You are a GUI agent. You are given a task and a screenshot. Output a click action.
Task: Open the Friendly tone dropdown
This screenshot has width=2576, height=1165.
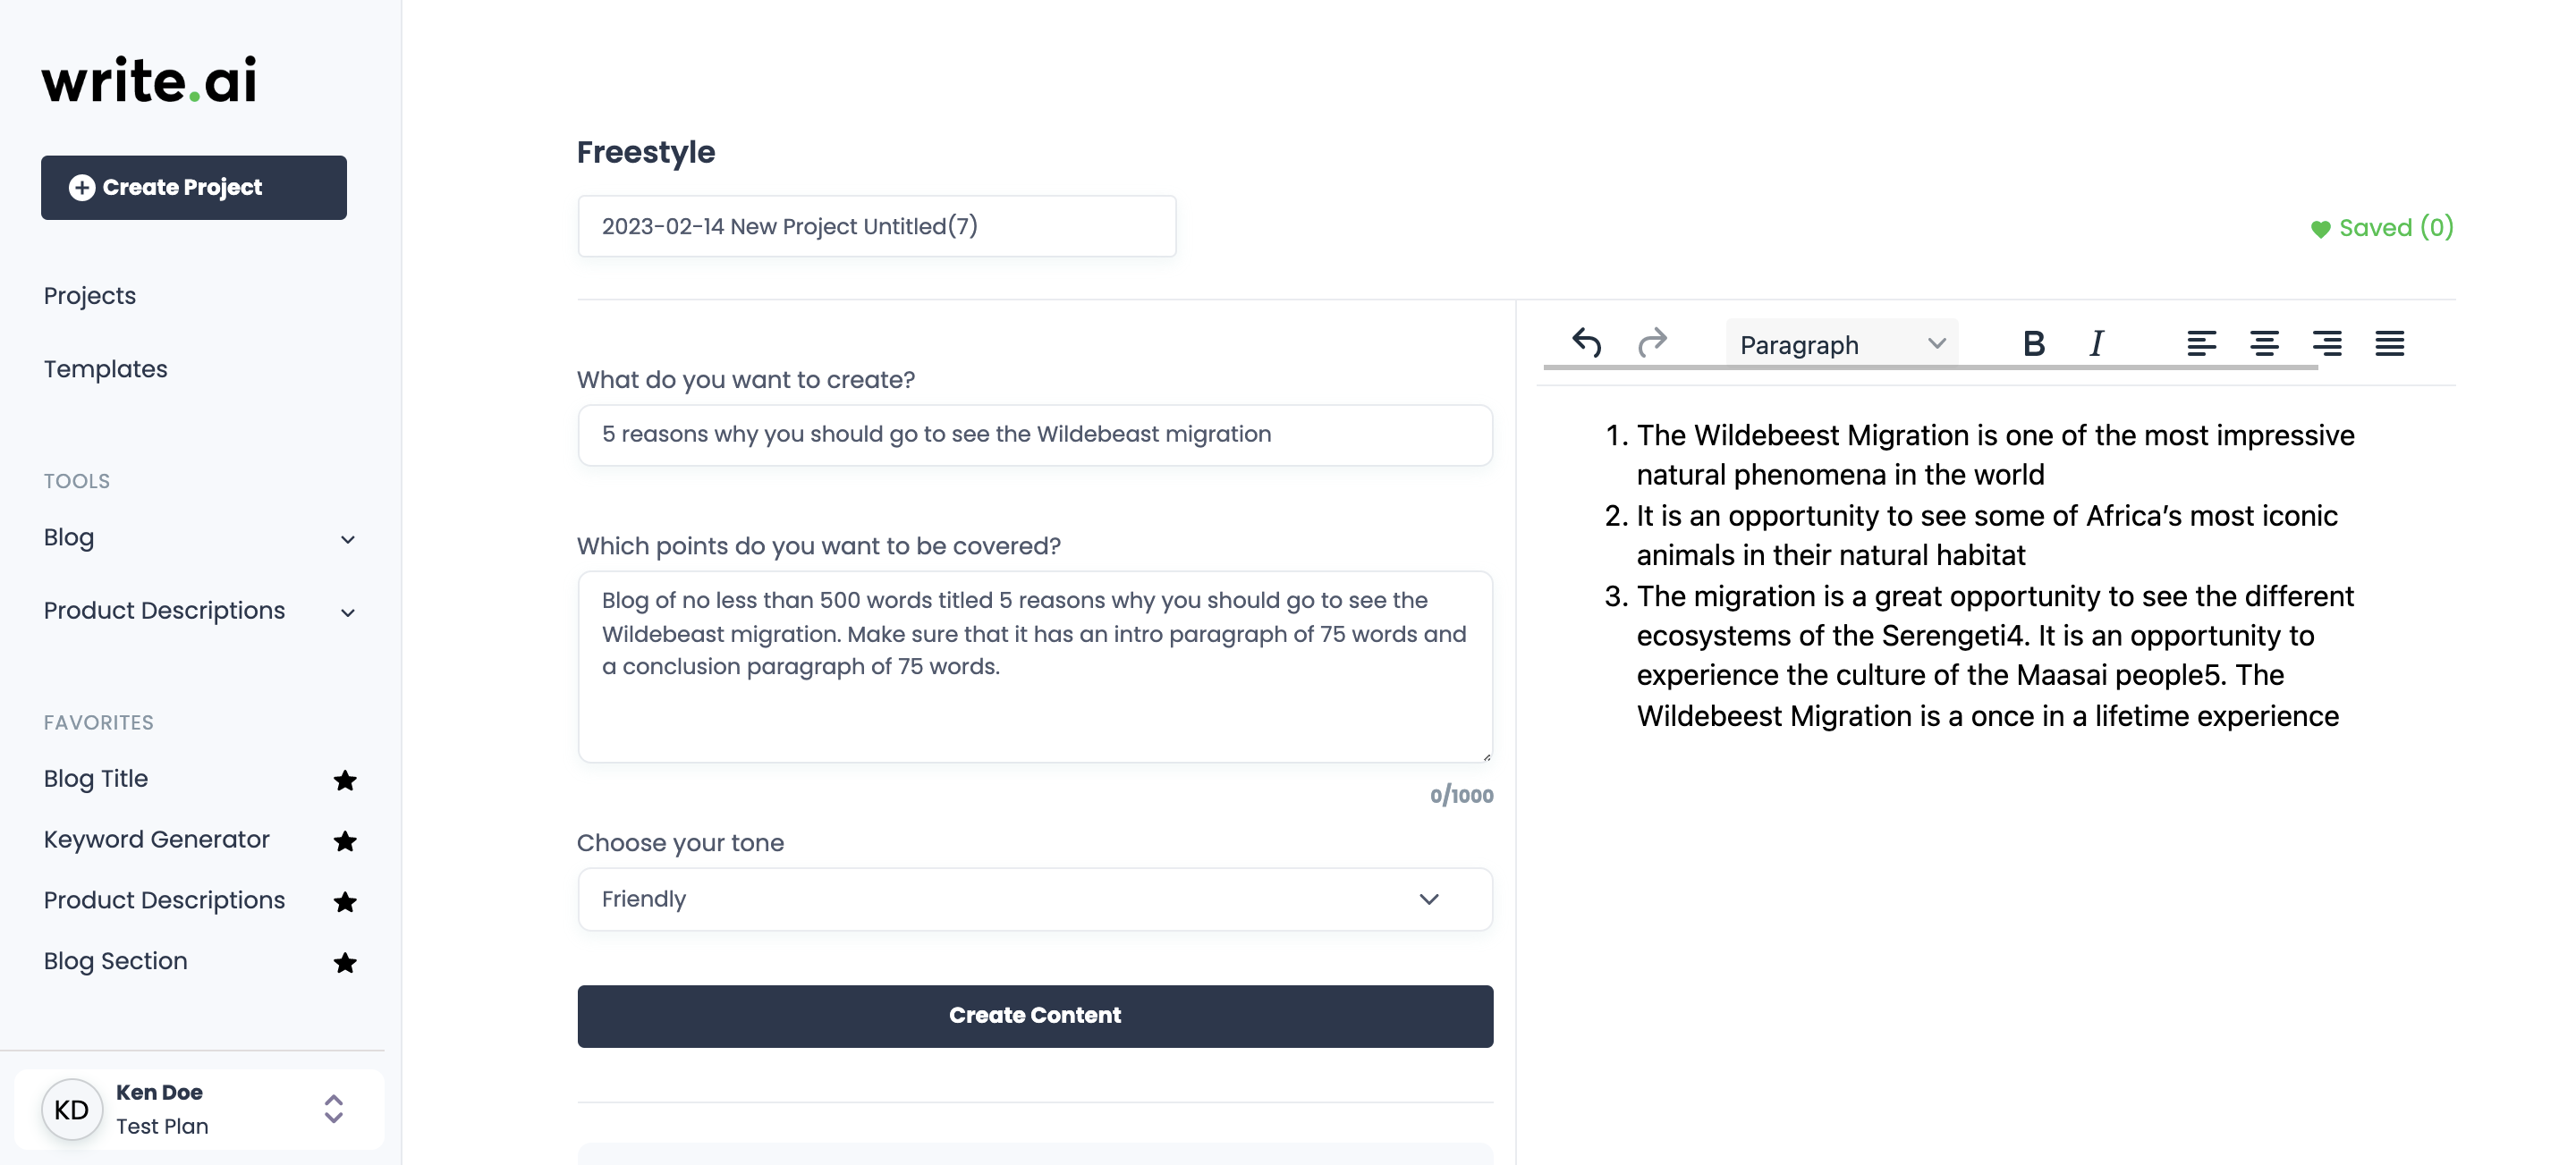1034,899
